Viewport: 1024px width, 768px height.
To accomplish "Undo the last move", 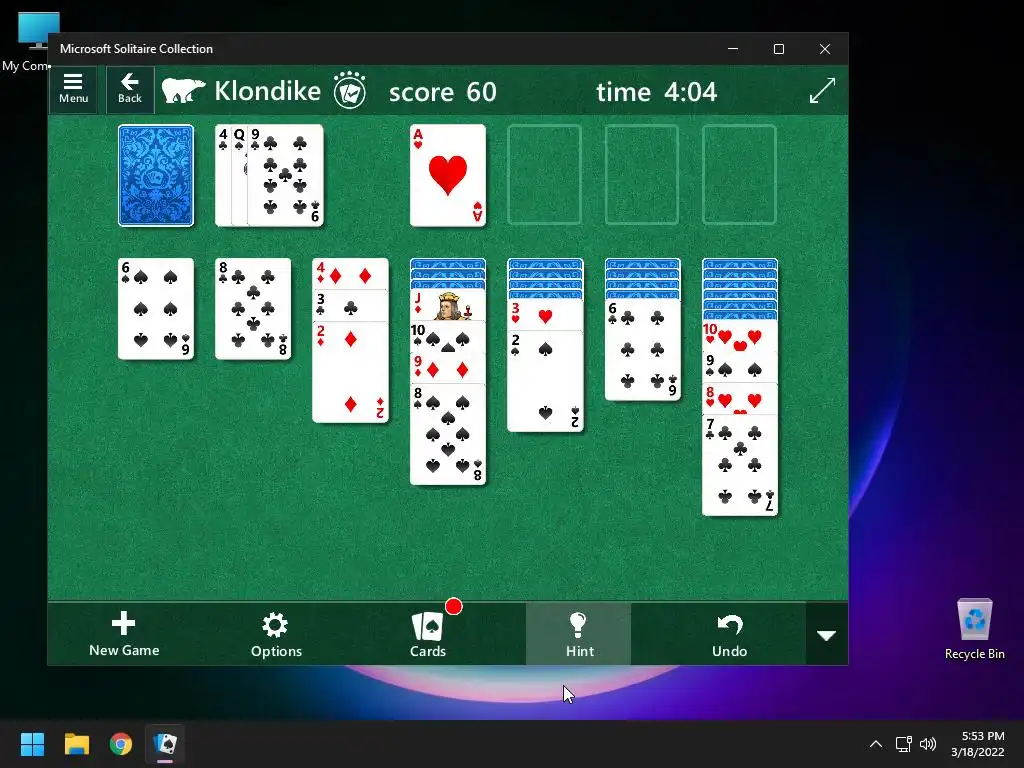I will click(x=729, y=634).
